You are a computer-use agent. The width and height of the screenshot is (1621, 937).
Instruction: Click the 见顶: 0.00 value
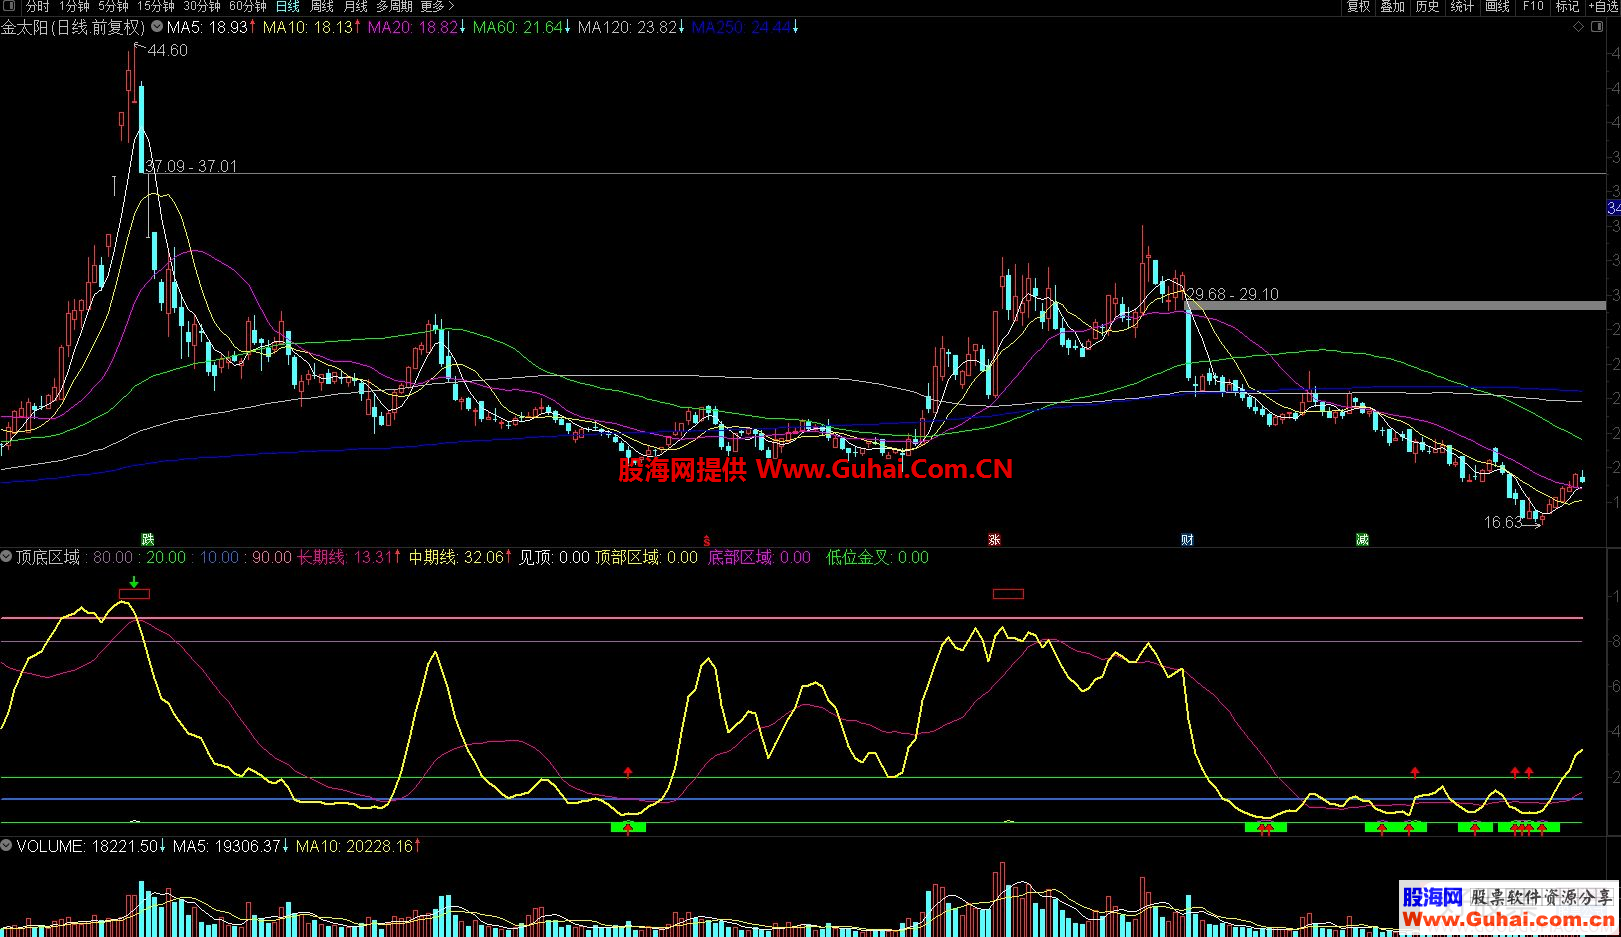(x=554, y=557)
